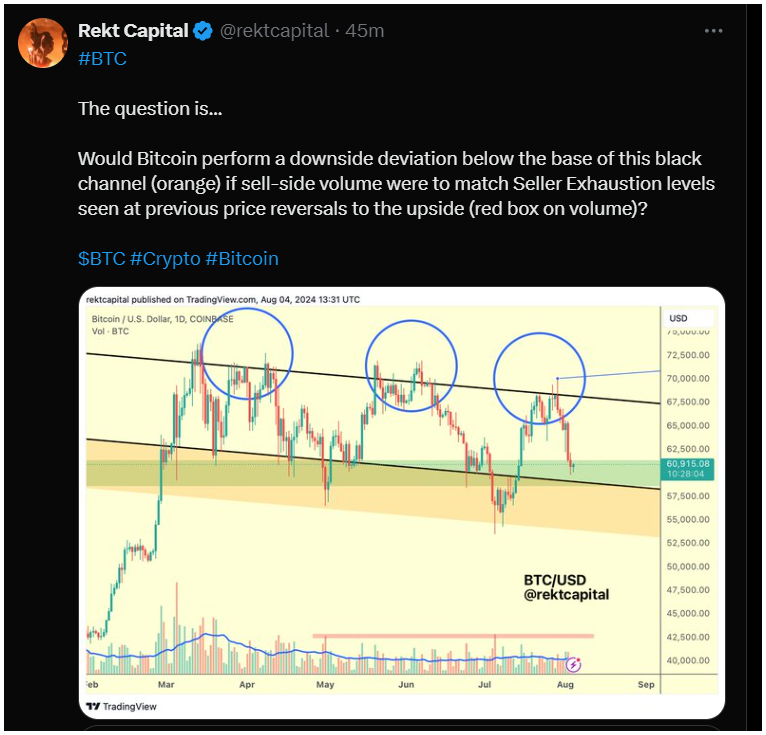Open the #BTC hashtag at top

tap(102, 59)
